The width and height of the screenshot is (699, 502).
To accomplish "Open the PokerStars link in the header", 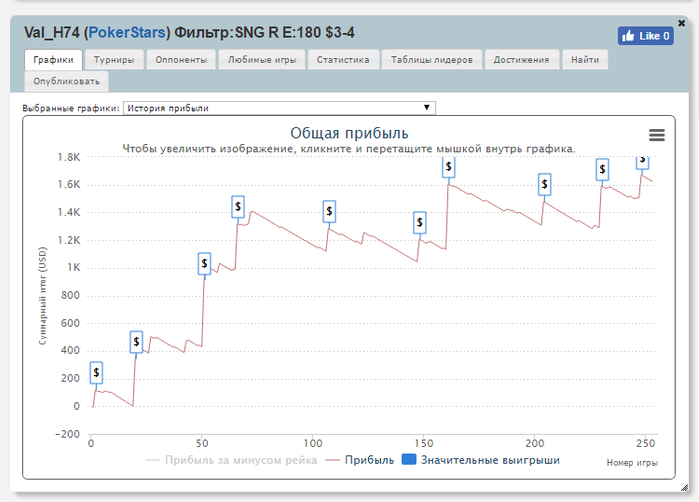I will pos(128,33).
